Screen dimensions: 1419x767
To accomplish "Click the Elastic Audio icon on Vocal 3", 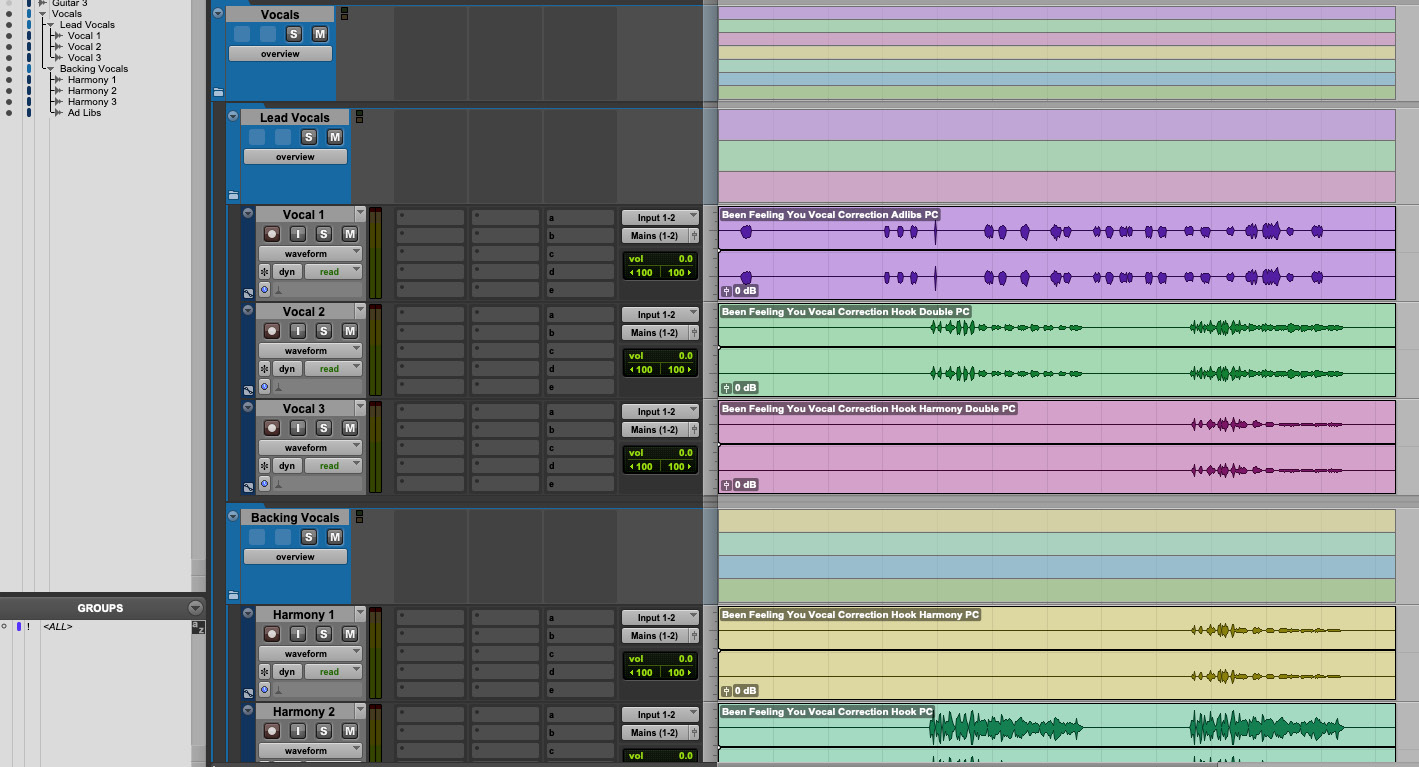I will point(279,484).
